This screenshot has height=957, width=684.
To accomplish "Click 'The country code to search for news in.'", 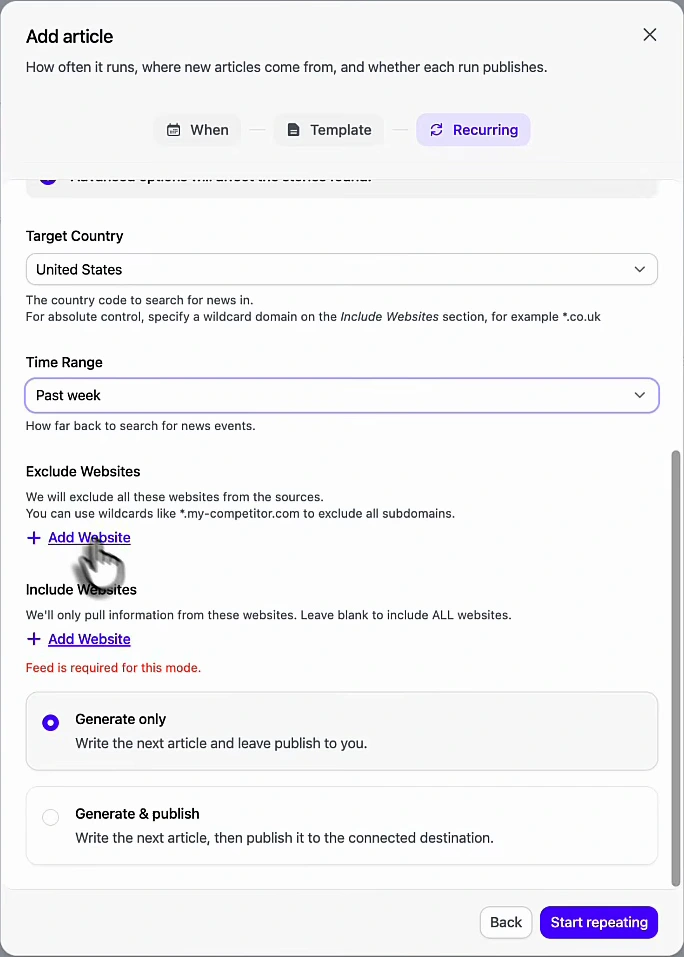I will pyautogui.click(x=139, y=300).
